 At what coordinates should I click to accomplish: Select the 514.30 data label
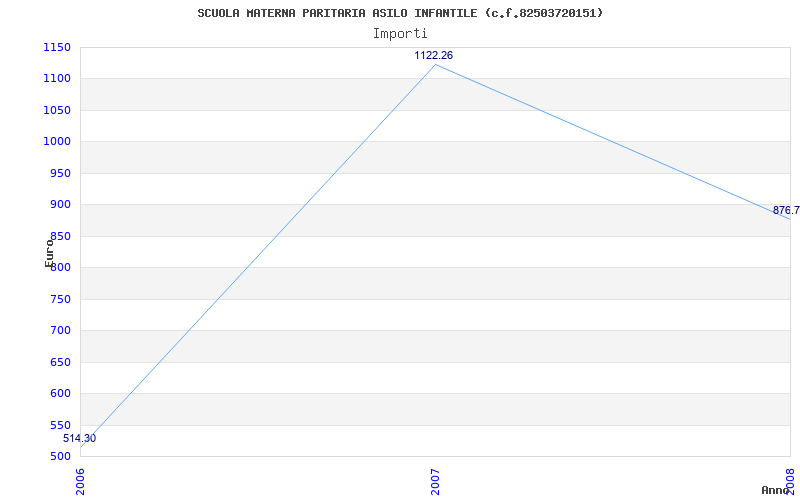point(80,438)
